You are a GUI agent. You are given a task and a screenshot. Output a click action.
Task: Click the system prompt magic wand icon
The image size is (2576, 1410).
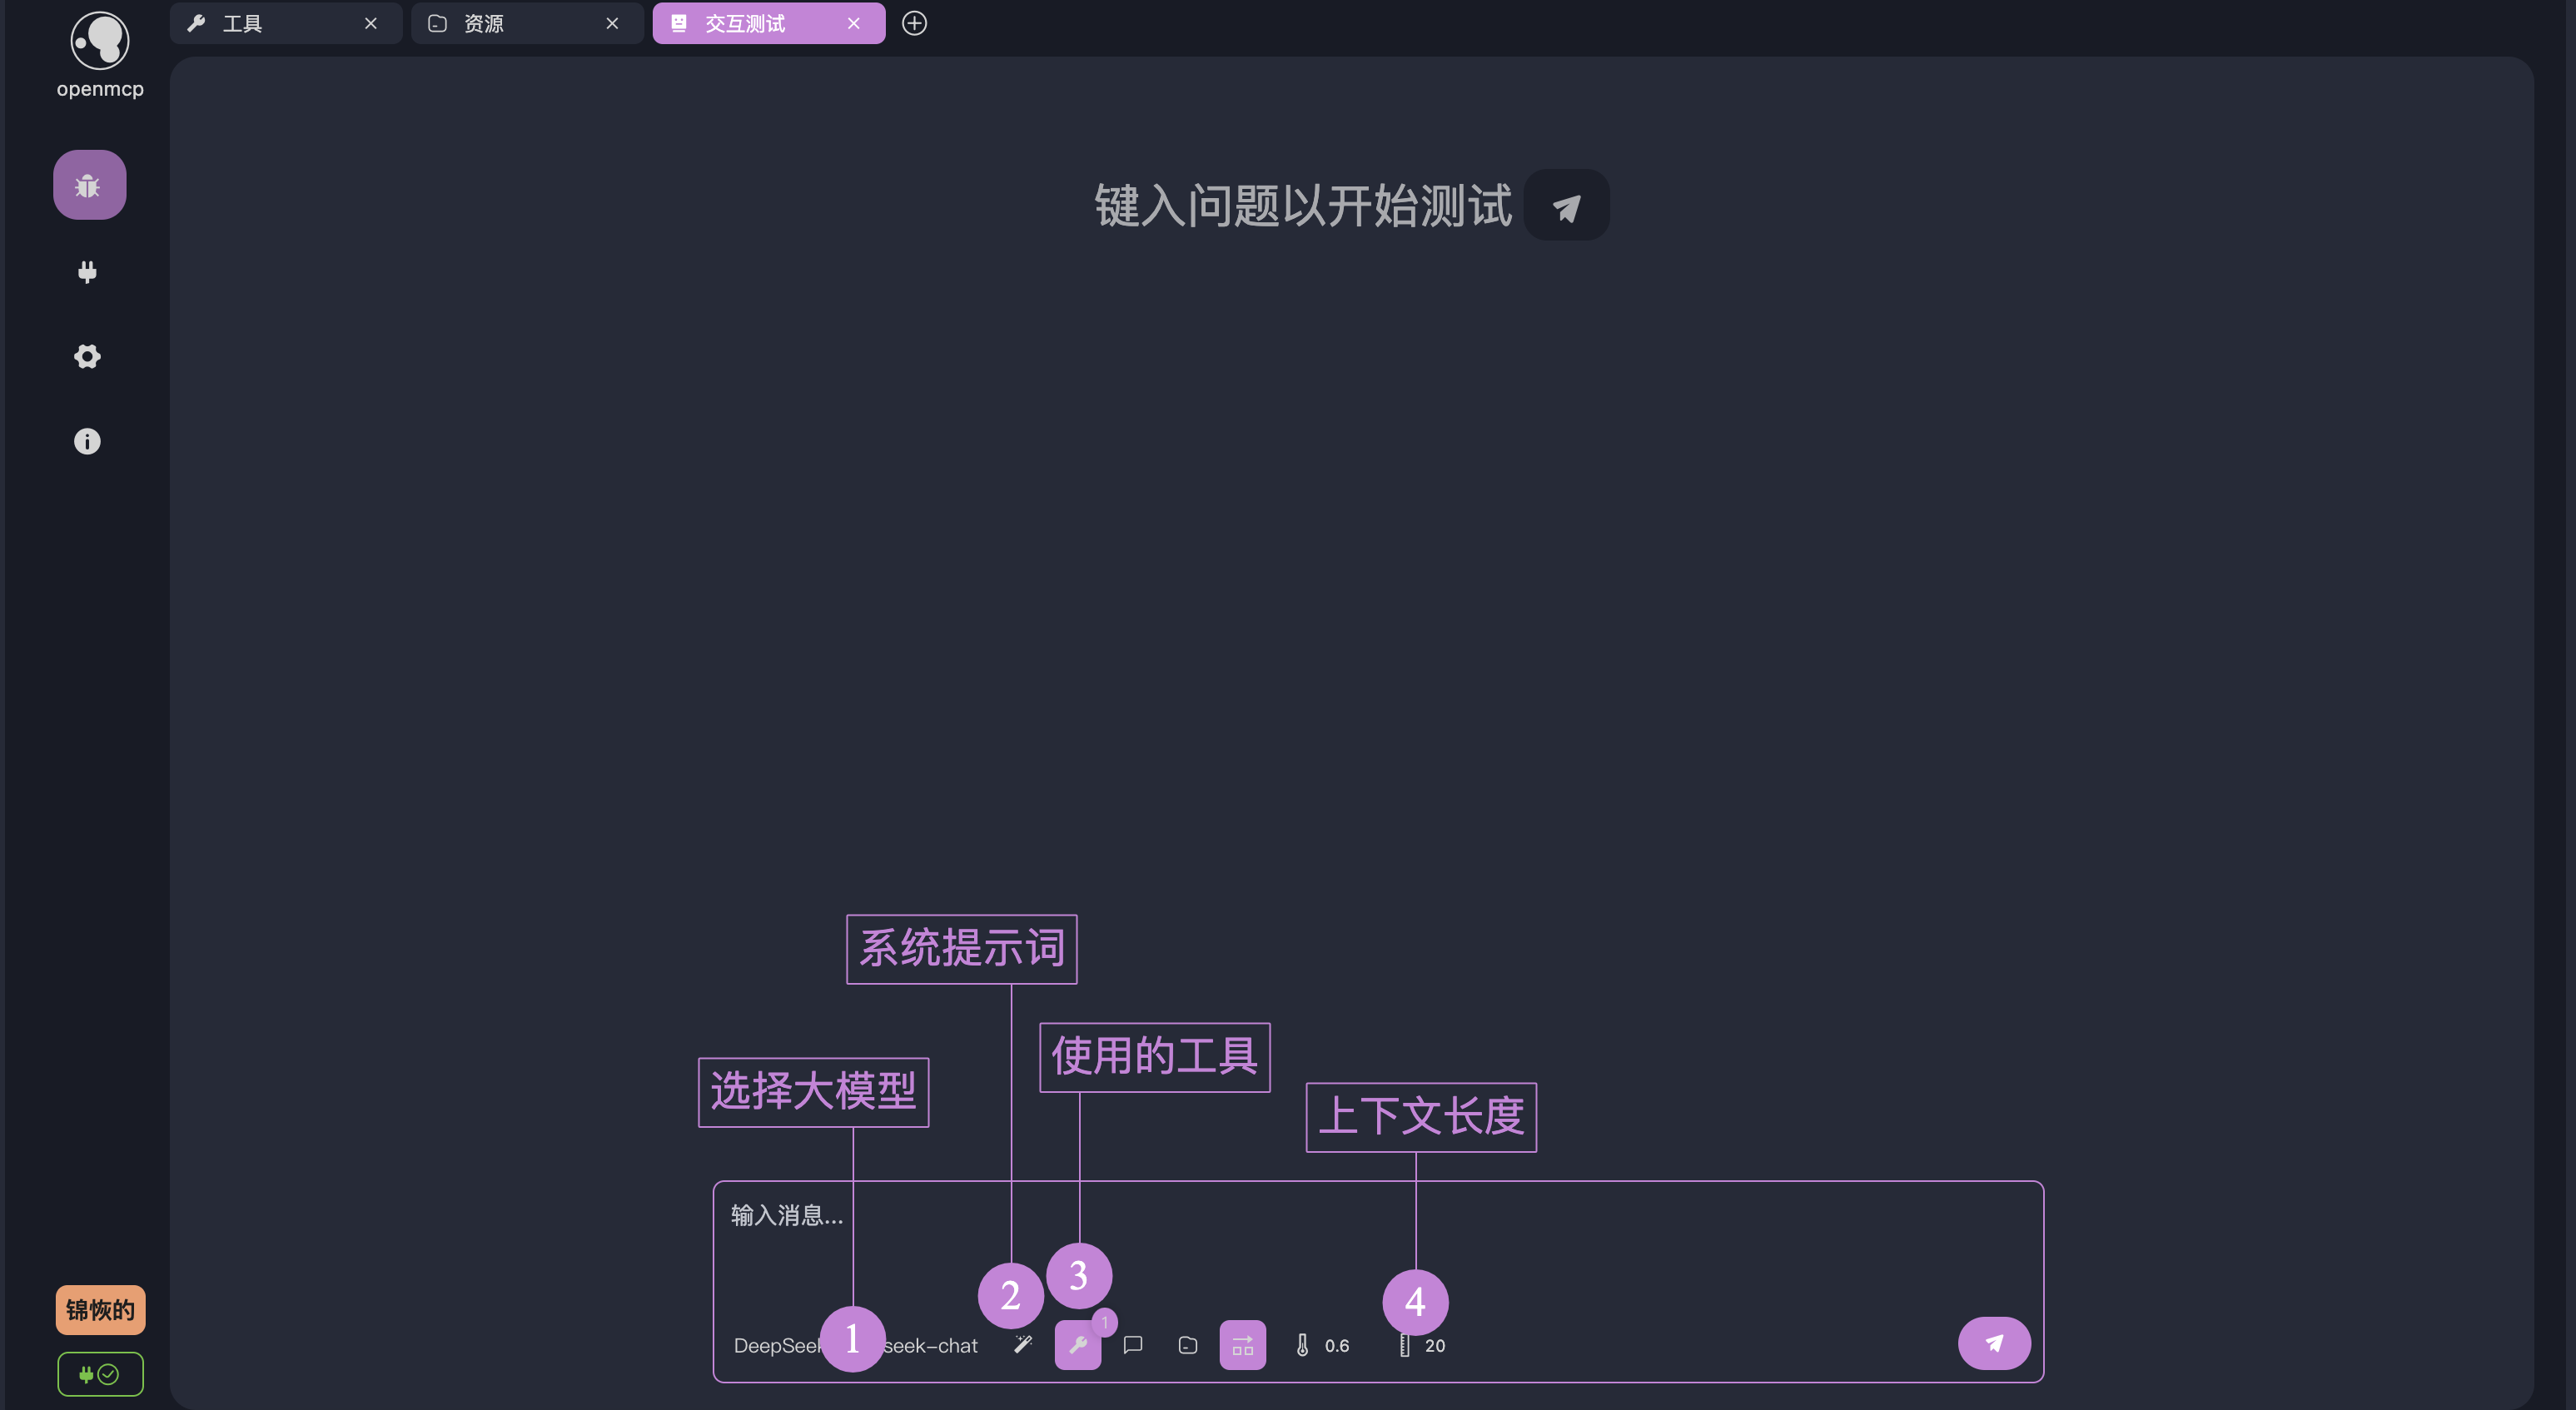click(x=1023, y=1345)
